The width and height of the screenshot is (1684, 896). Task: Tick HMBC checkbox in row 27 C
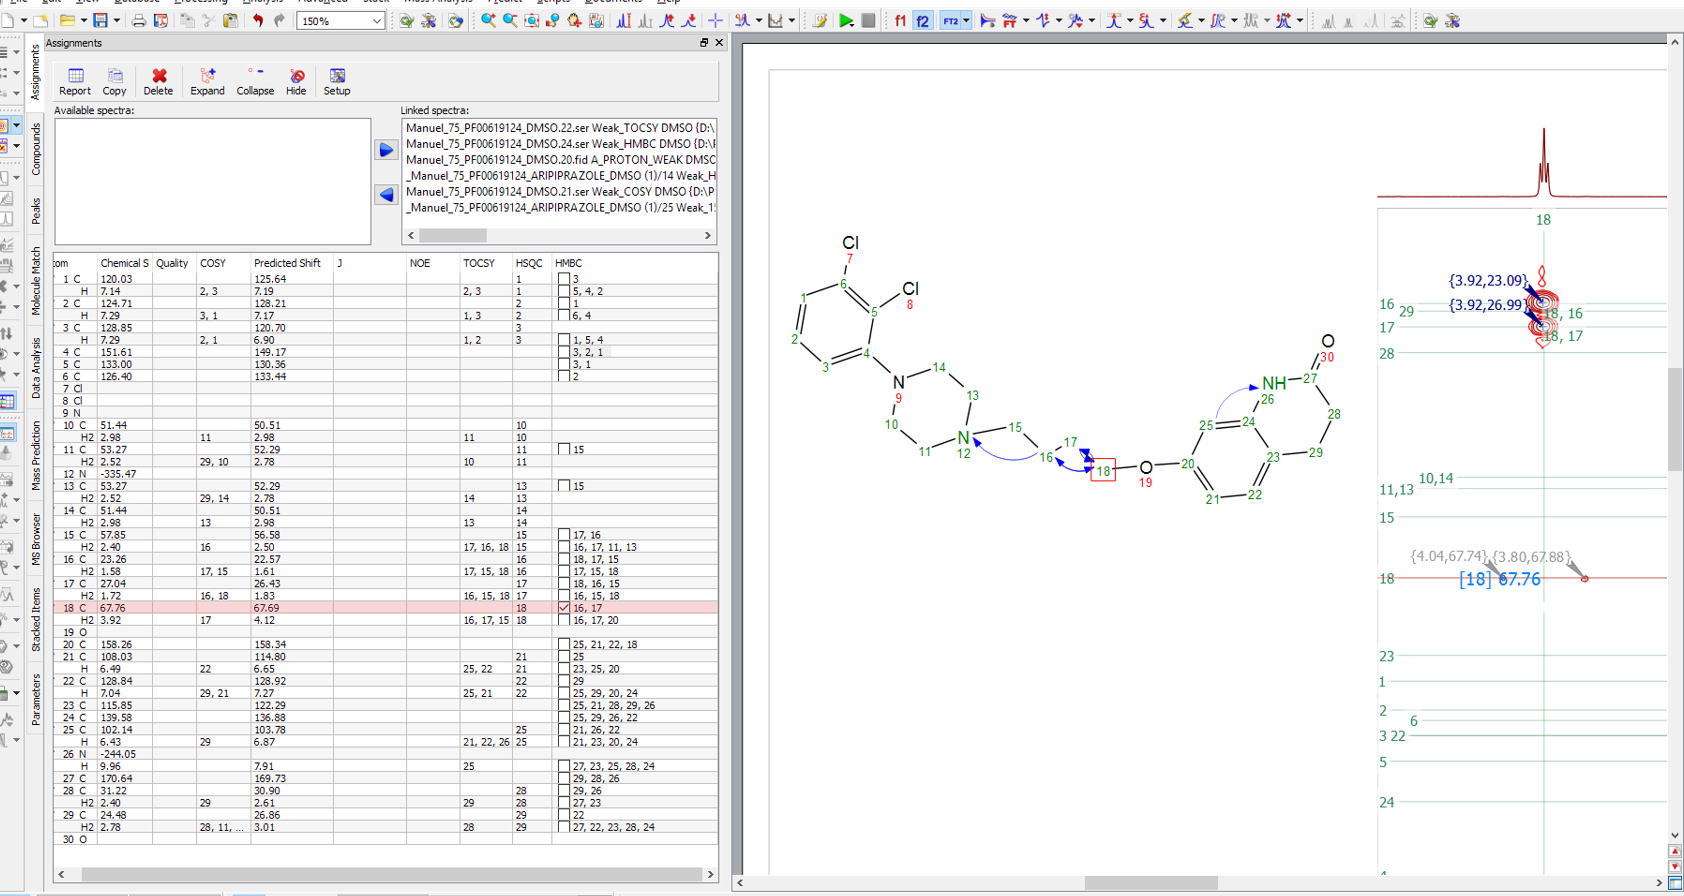point(564,778)
